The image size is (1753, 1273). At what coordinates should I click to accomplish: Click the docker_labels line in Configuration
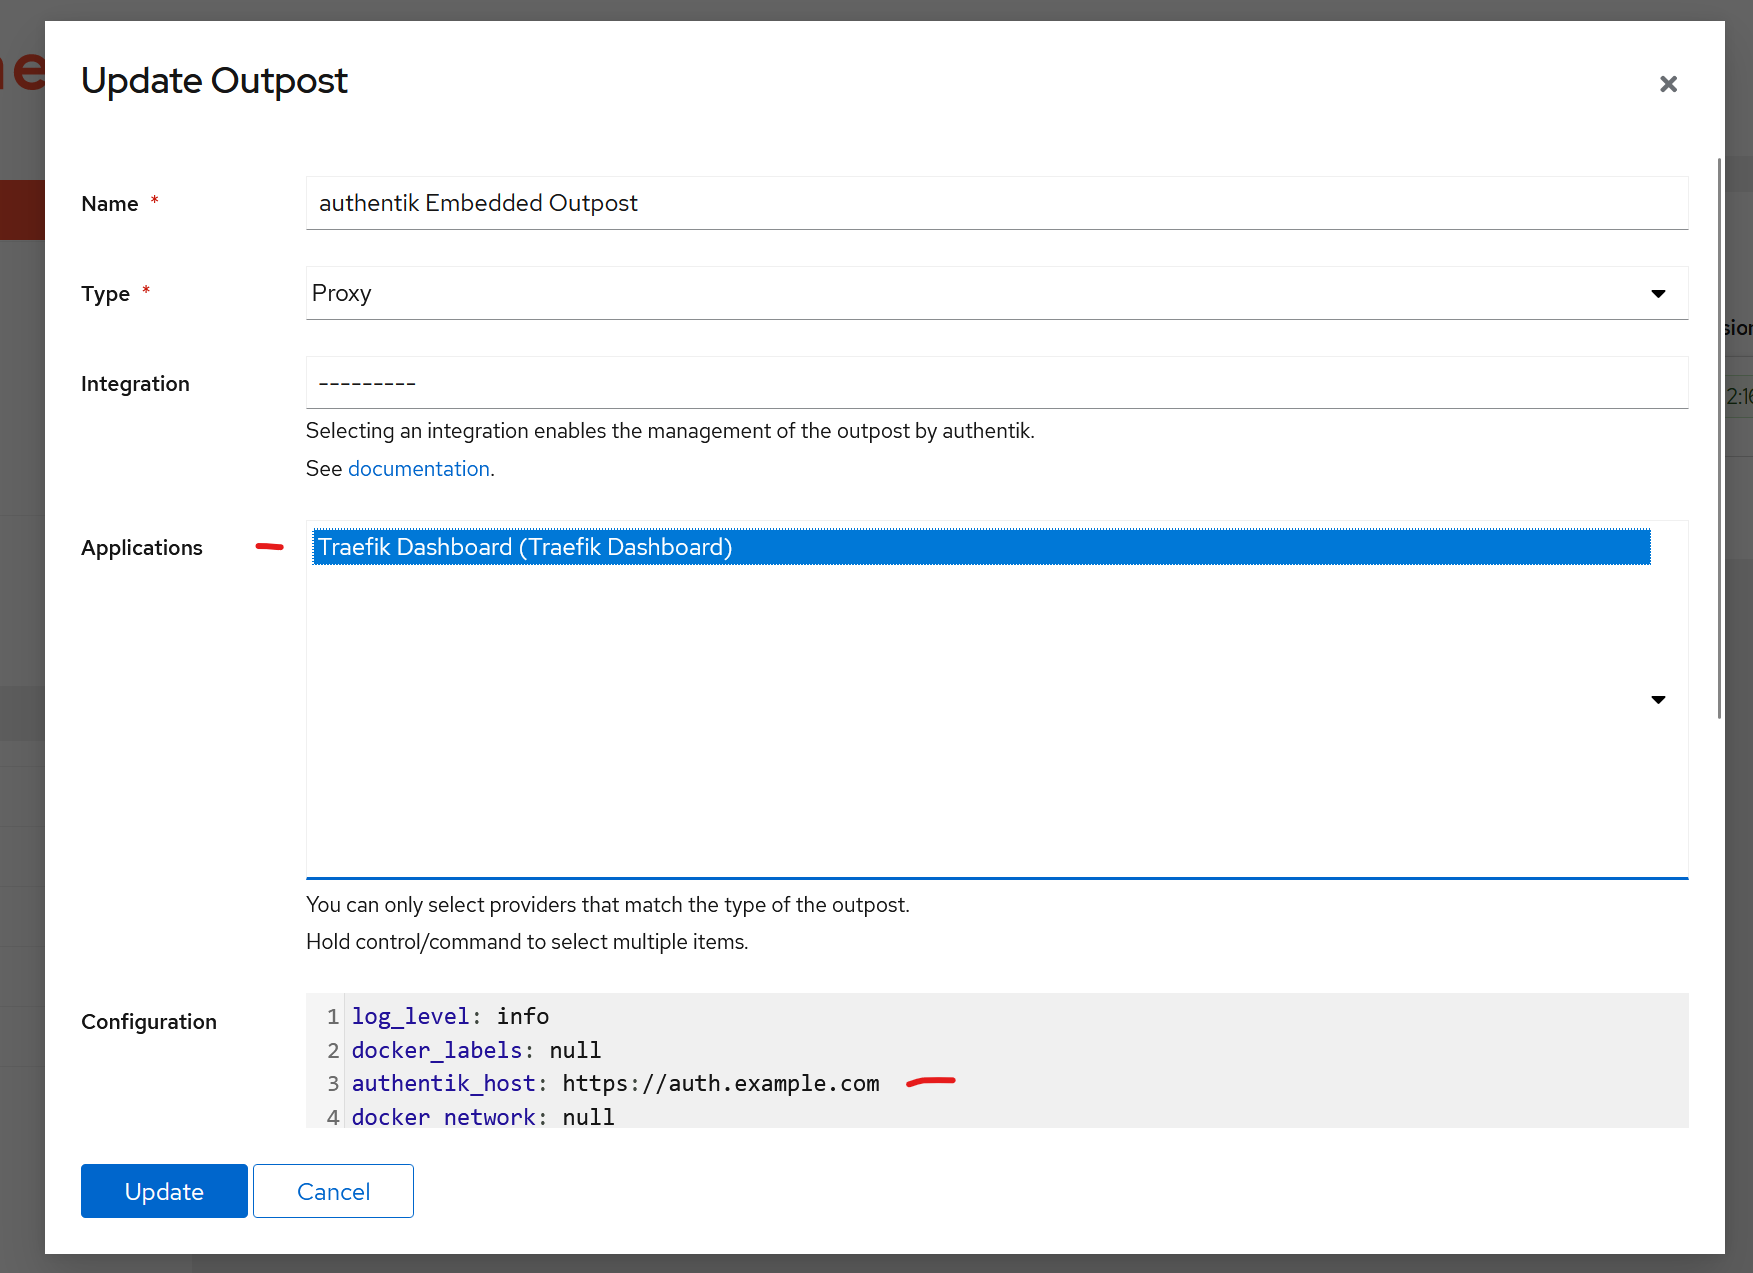click(x=476, y=1050)
